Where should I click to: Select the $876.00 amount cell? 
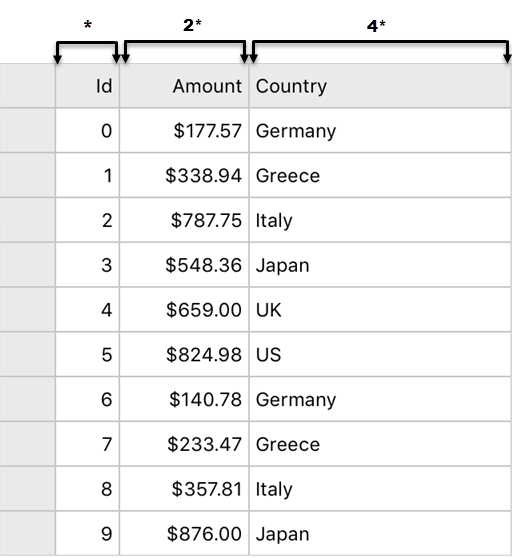click(x=184, y=533)
